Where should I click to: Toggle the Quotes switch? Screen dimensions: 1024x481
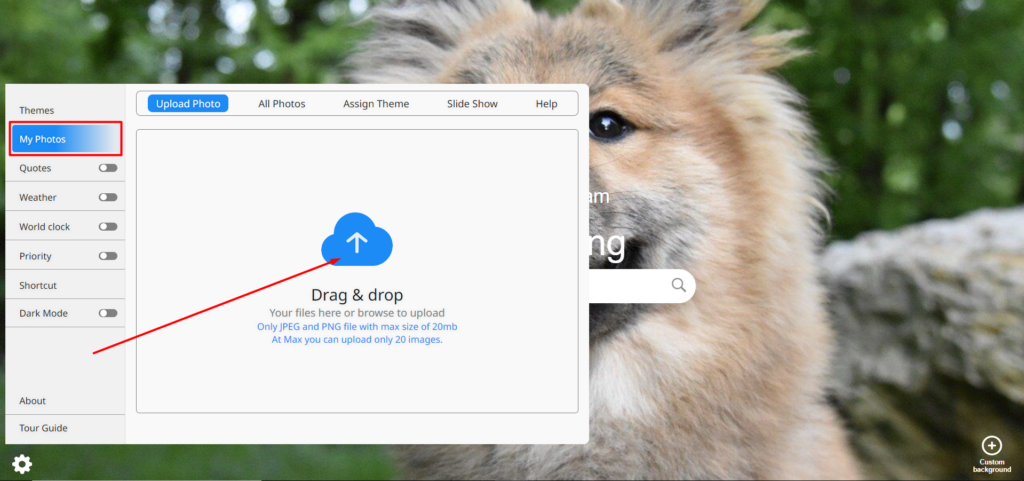(x=107, y=168)
